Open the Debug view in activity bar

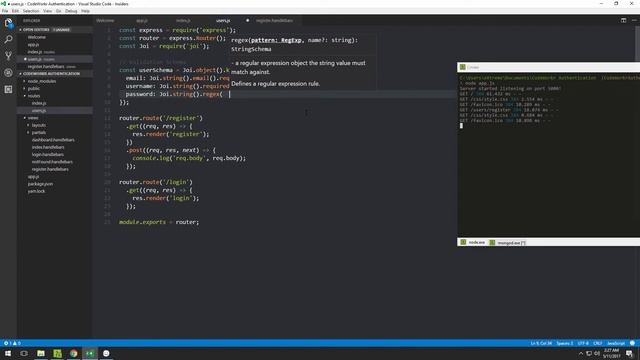pos(8,73)
